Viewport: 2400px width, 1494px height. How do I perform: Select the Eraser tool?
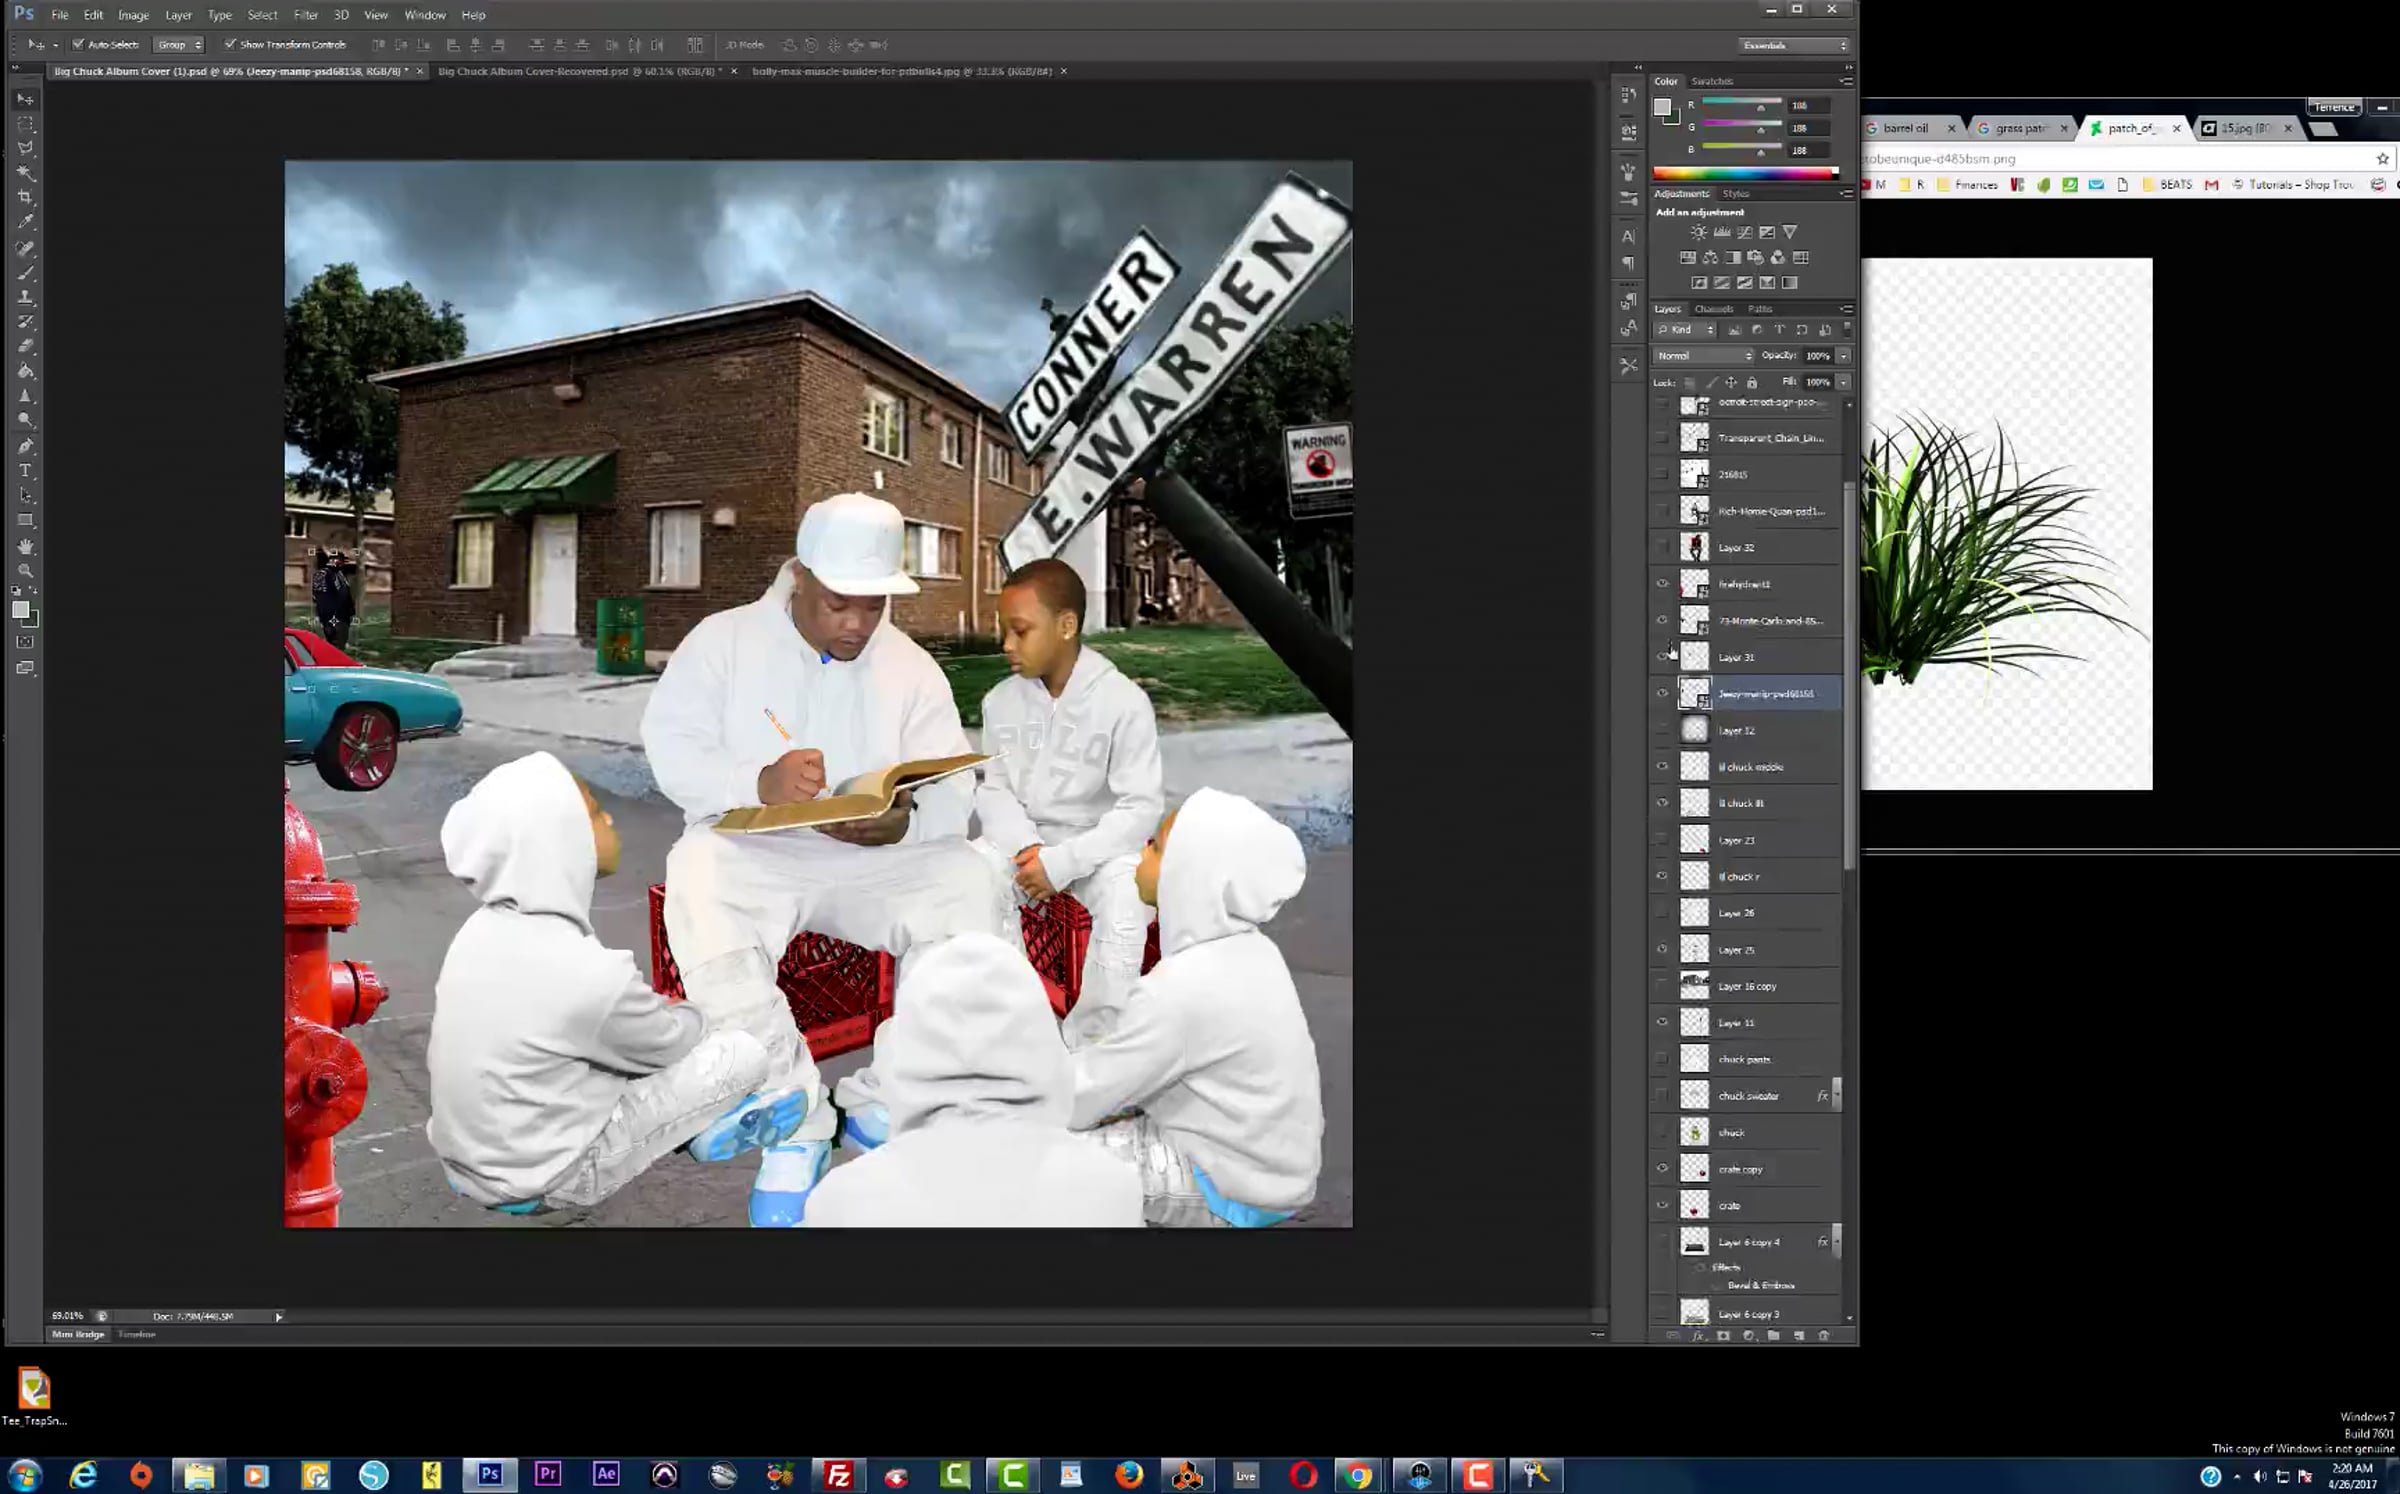click(x=26, y=347)
